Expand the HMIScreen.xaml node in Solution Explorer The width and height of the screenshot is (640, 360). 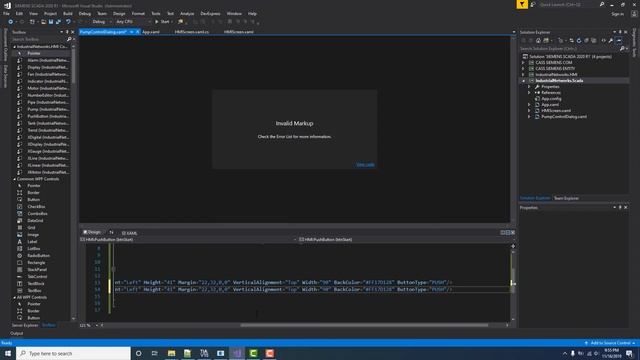529,111
